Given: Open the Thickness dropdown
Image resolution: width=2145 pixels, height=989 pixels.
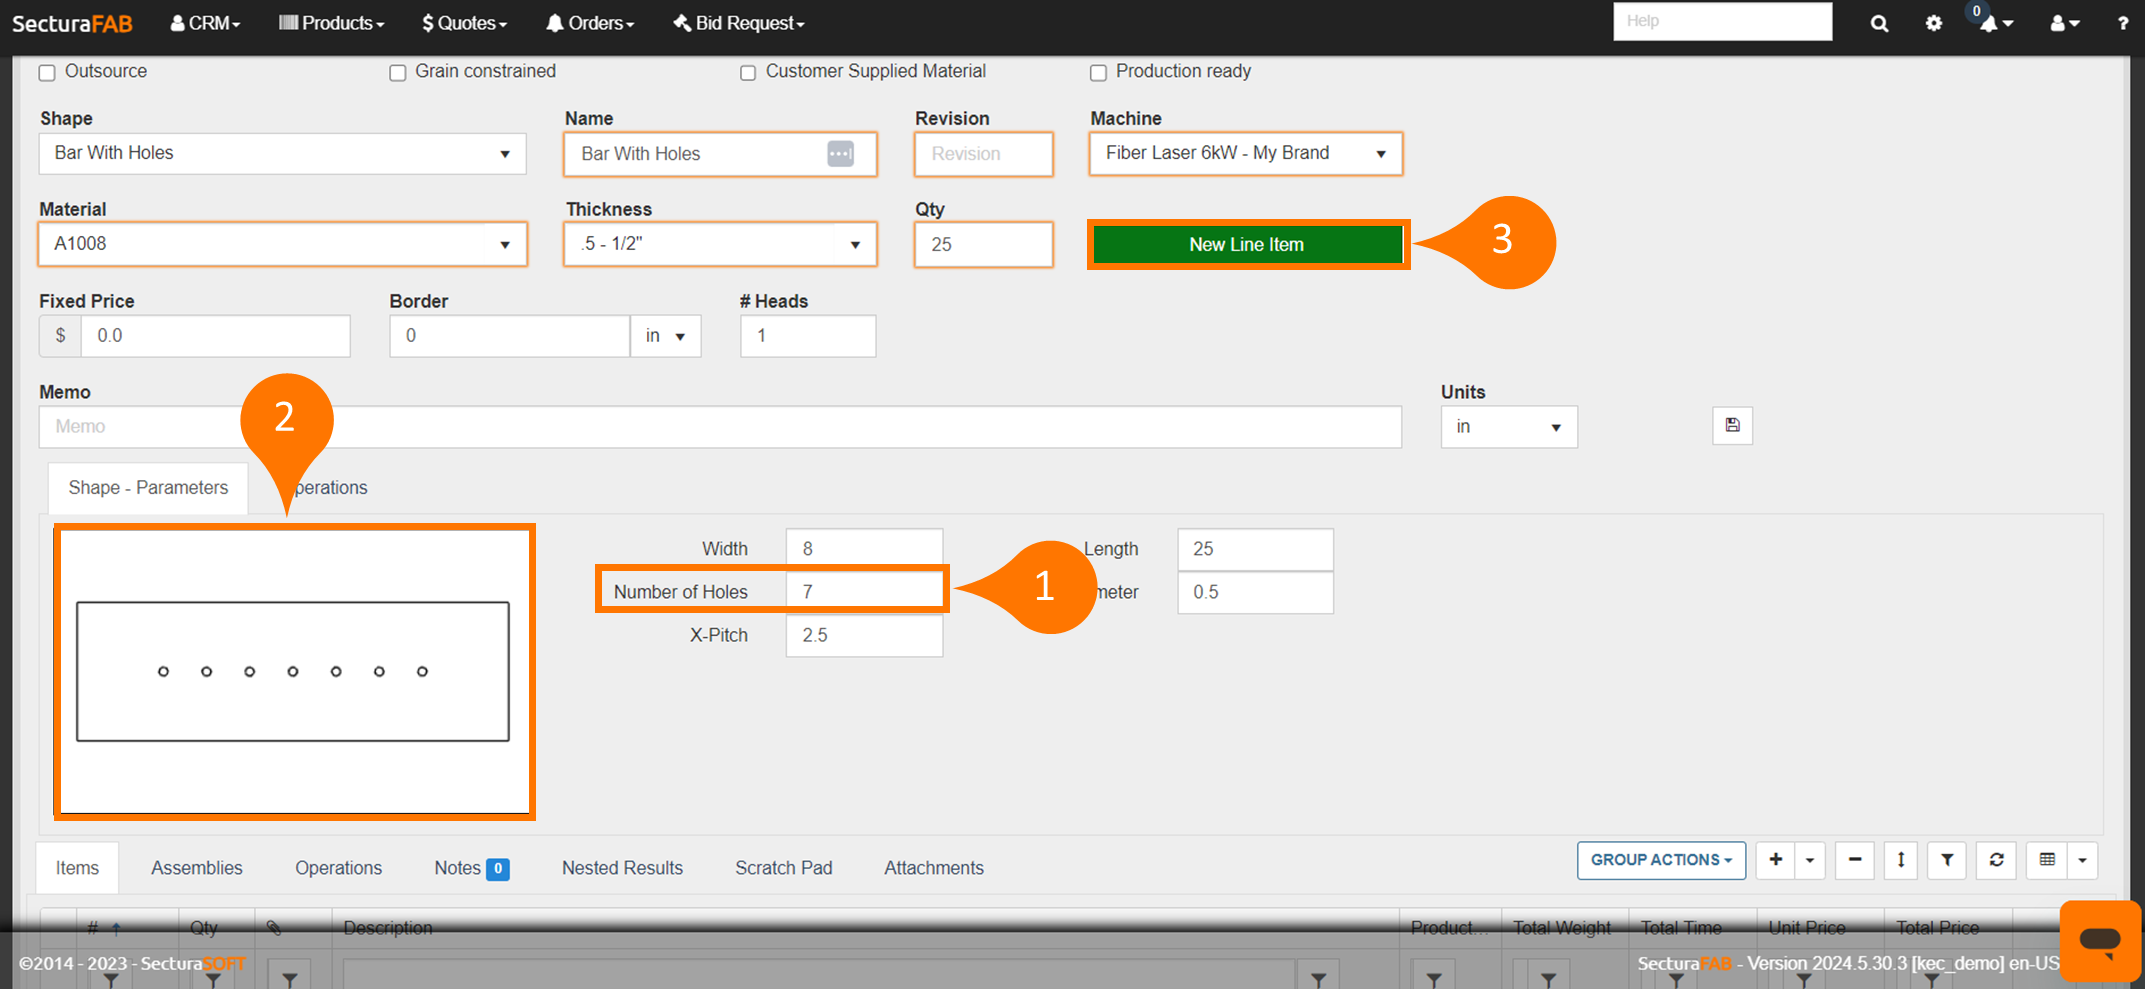Looking at the screenshot, I should (x=720, y=244).
